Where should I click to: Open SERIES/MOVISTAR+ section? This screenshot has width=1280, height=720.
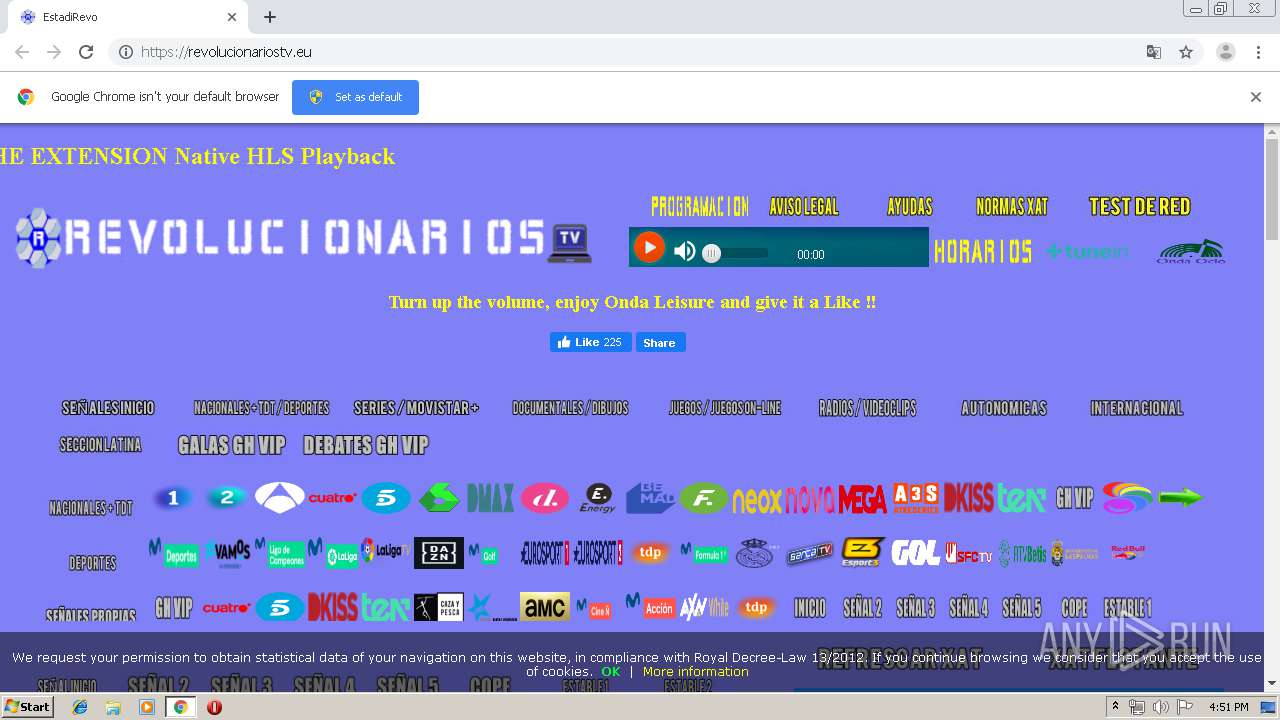pos(416,408)
